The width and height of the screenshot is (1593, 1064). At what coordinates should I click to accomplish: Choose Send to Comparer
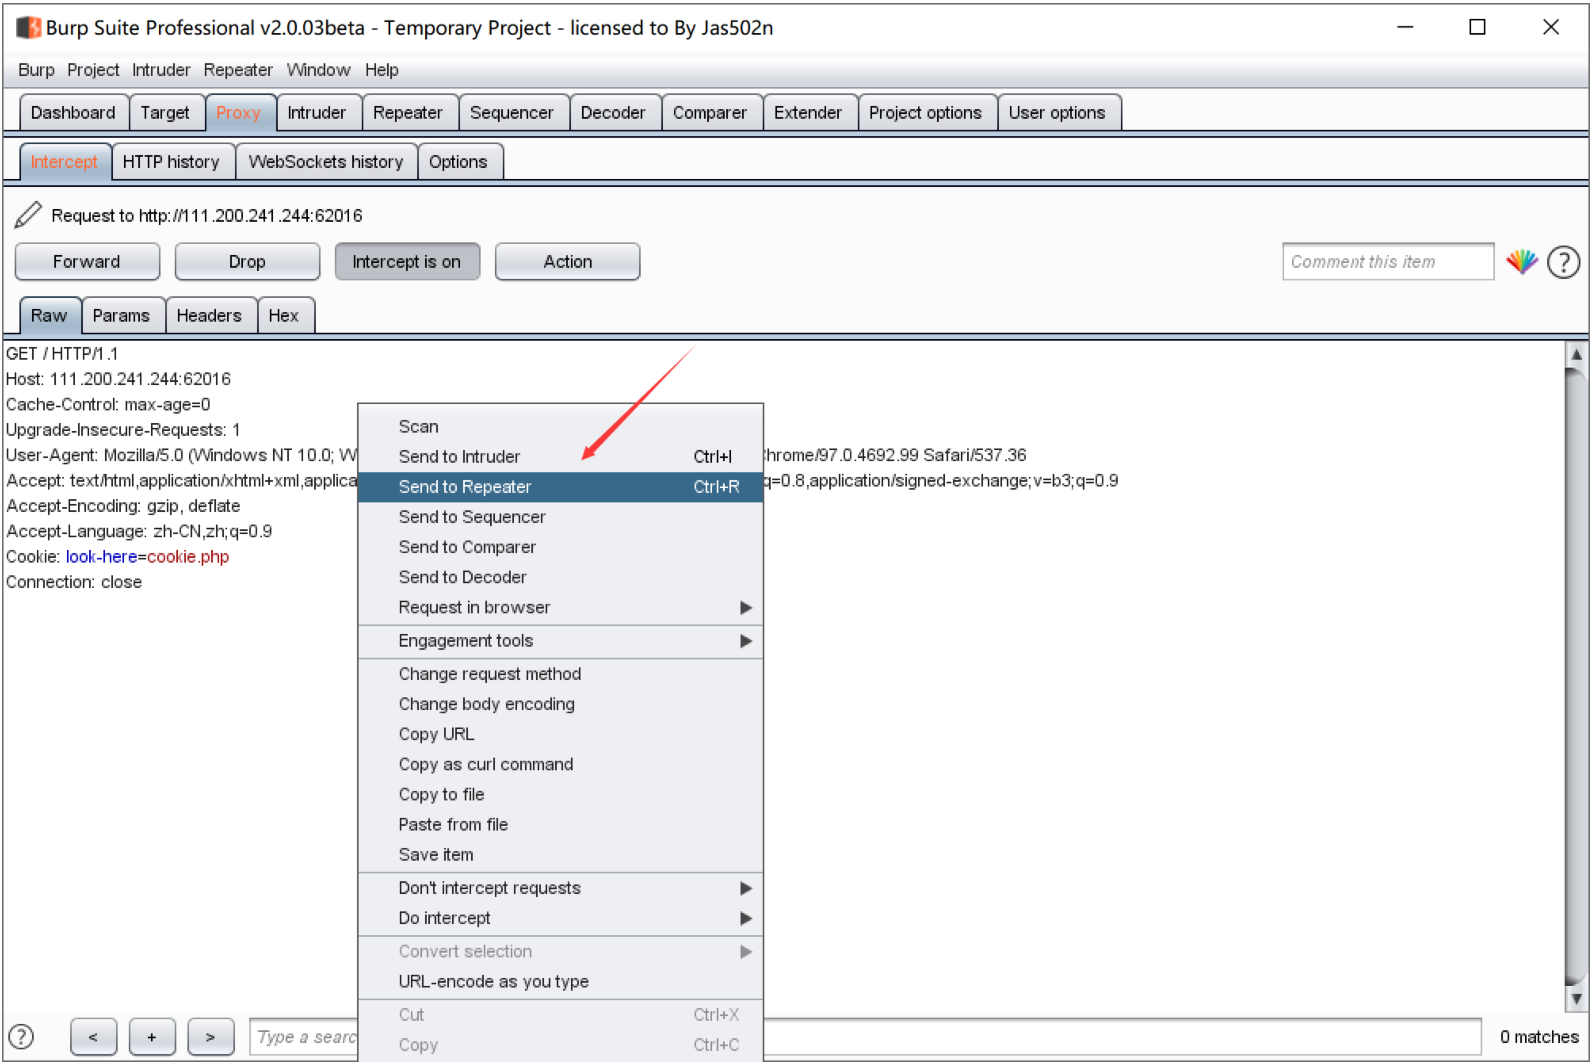[560, 547]
